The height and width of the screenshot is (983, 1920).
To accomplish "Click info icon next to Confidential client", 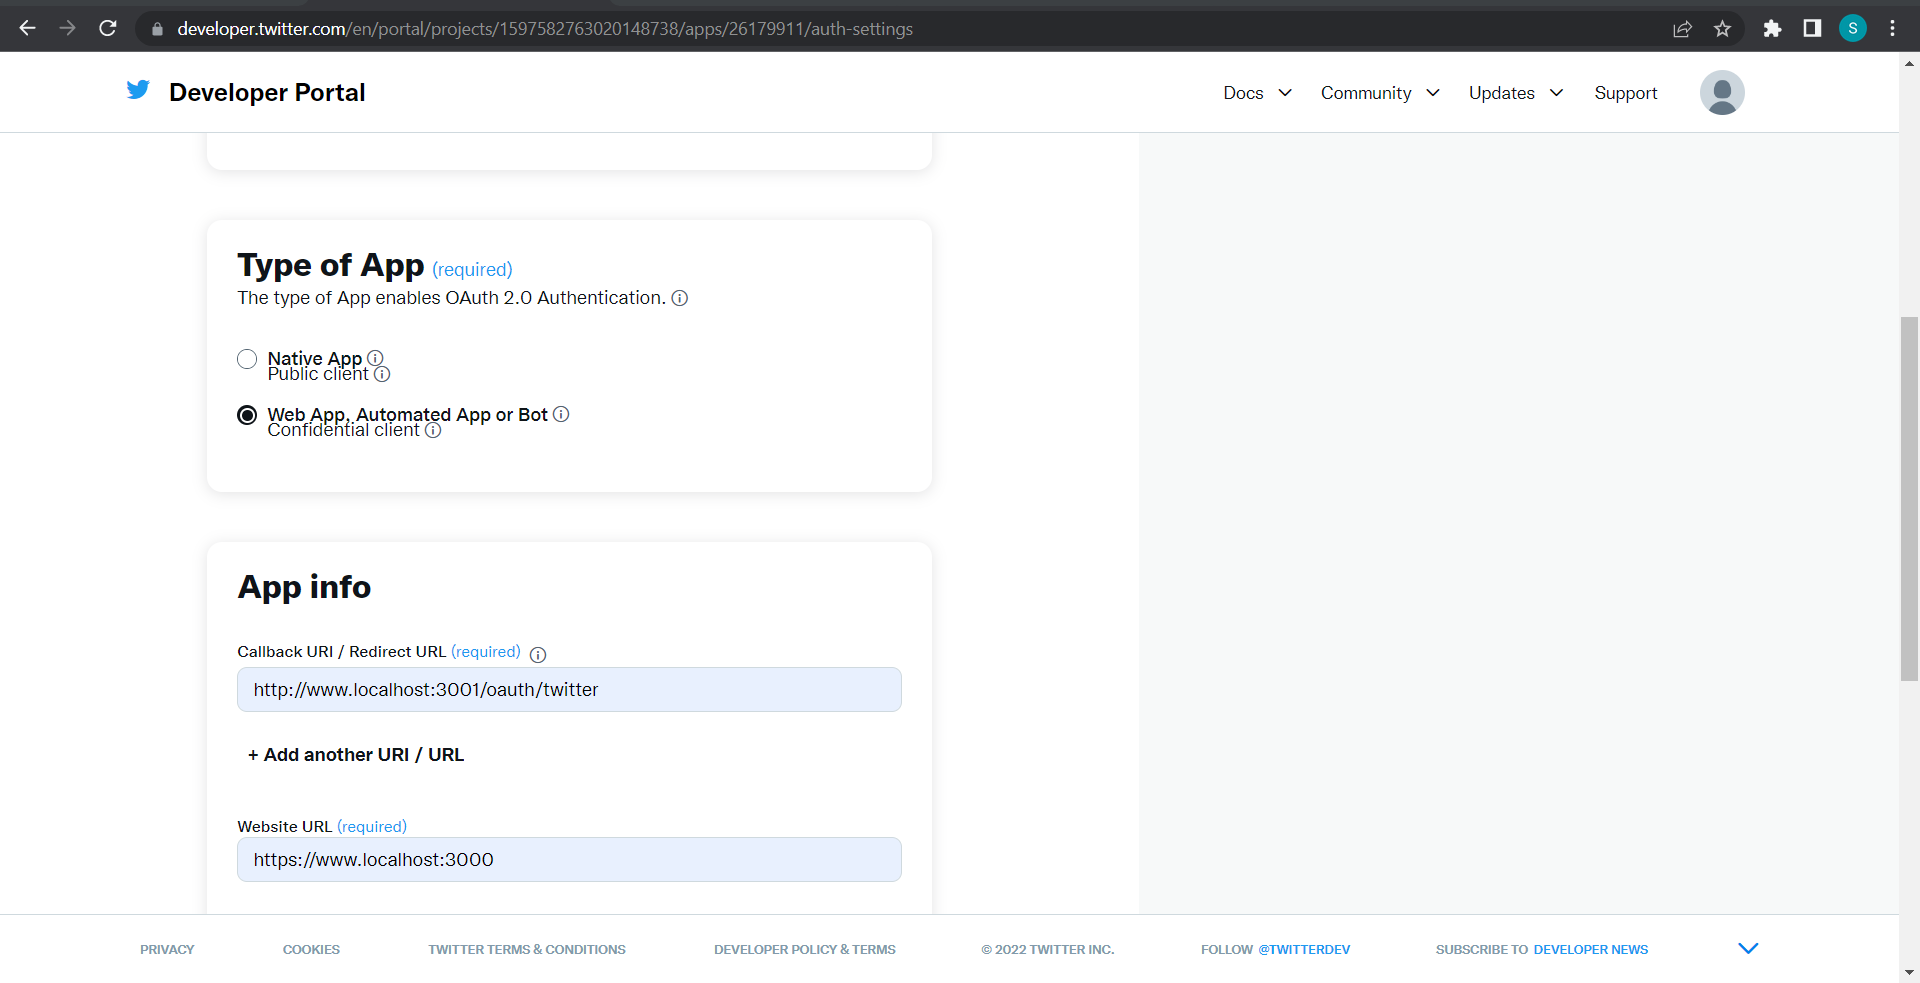I will tap(433, 430).
